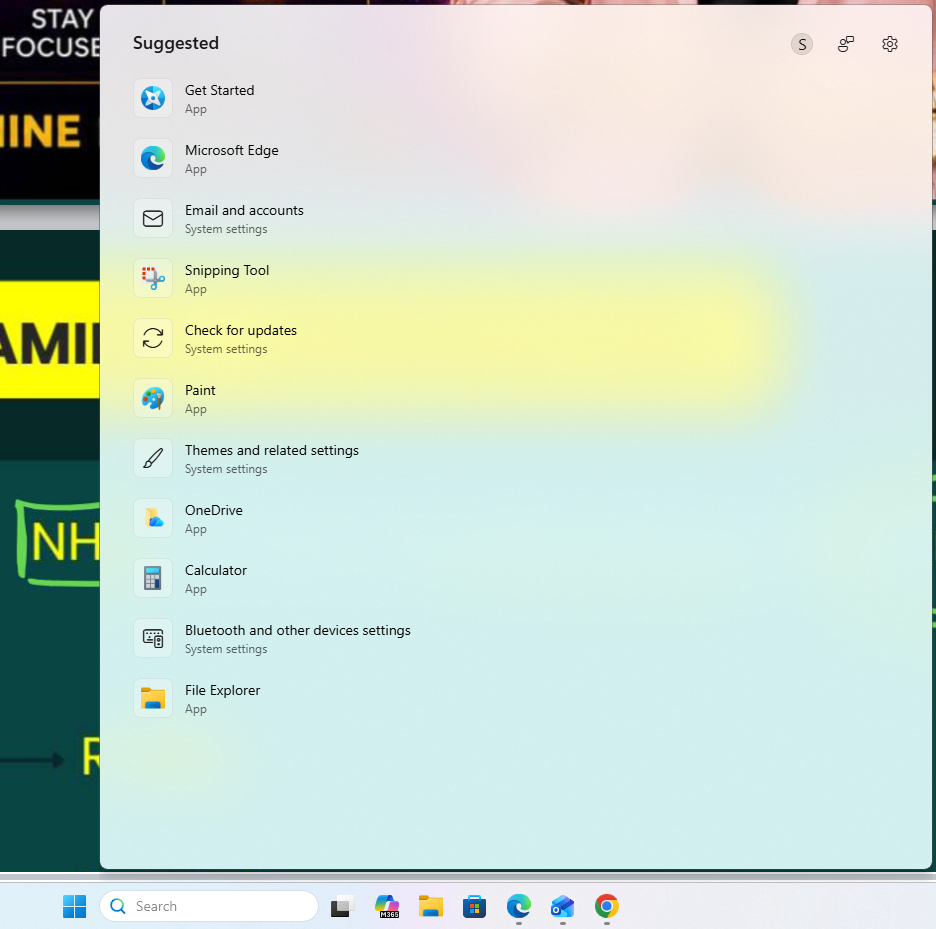Launch the OneDrive app
The width and height of the screenshot is (936, 929).
coord(188,518)
